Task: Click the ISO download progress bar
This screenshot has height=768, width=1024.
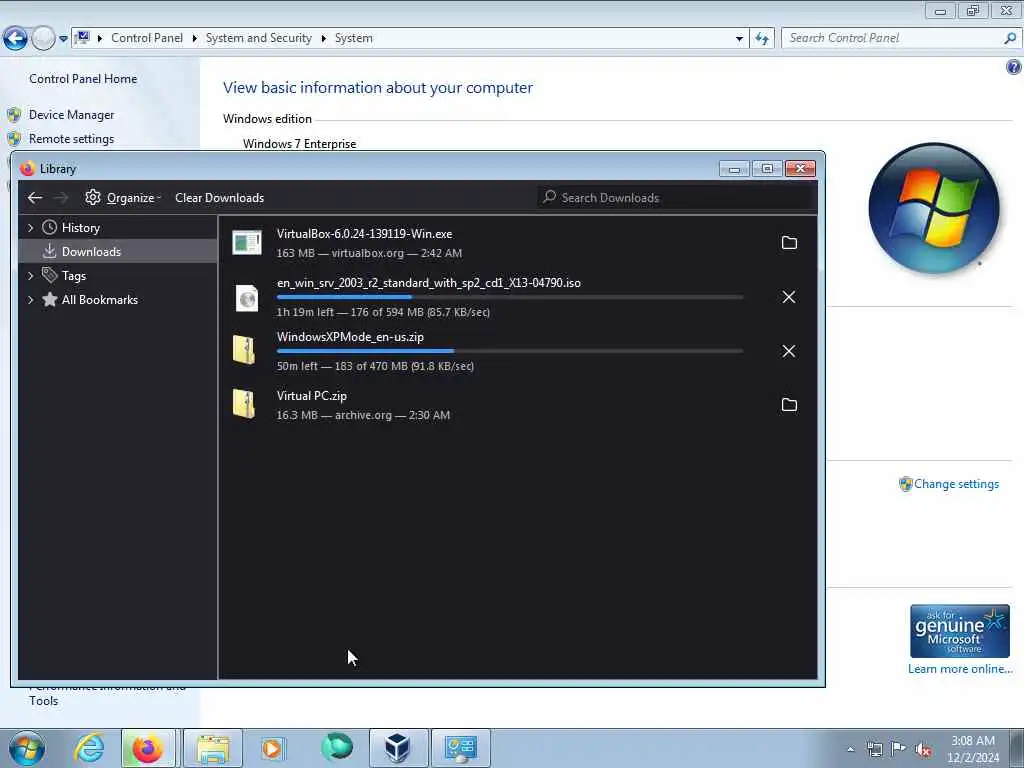Action: tap(510, 297)
